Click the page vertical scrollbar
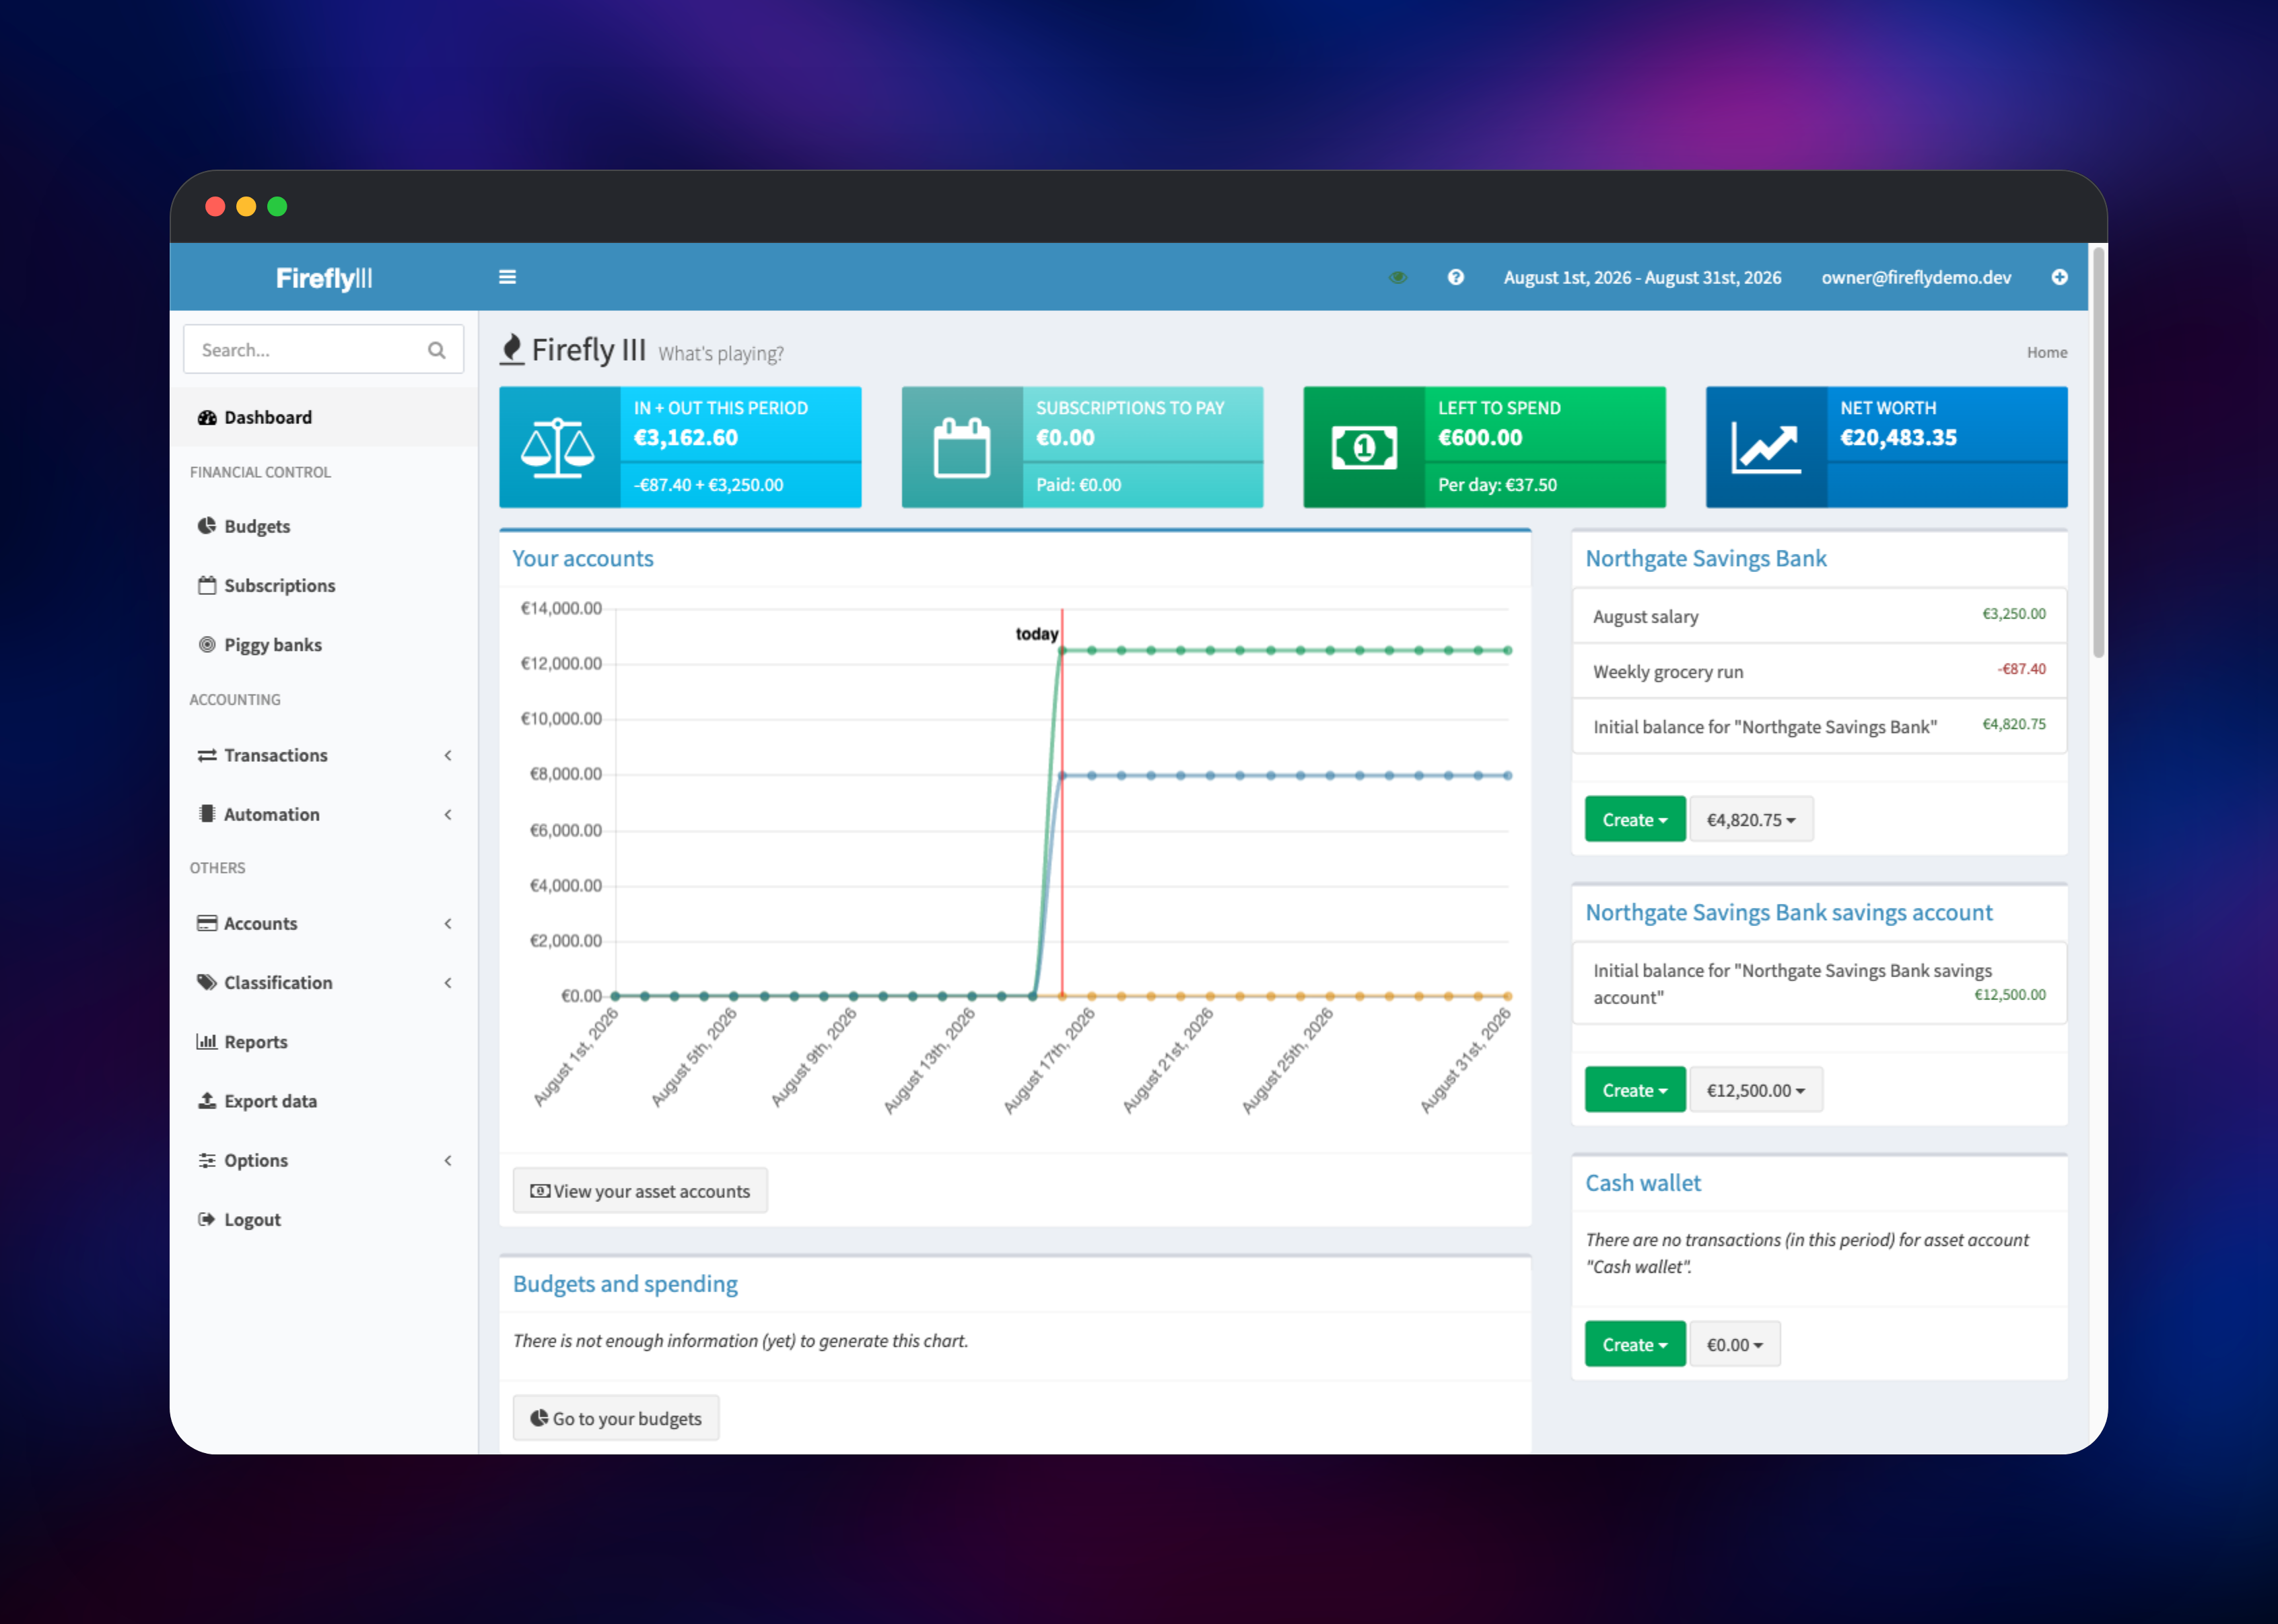 pyautogui.click(x=2098, y=452)
